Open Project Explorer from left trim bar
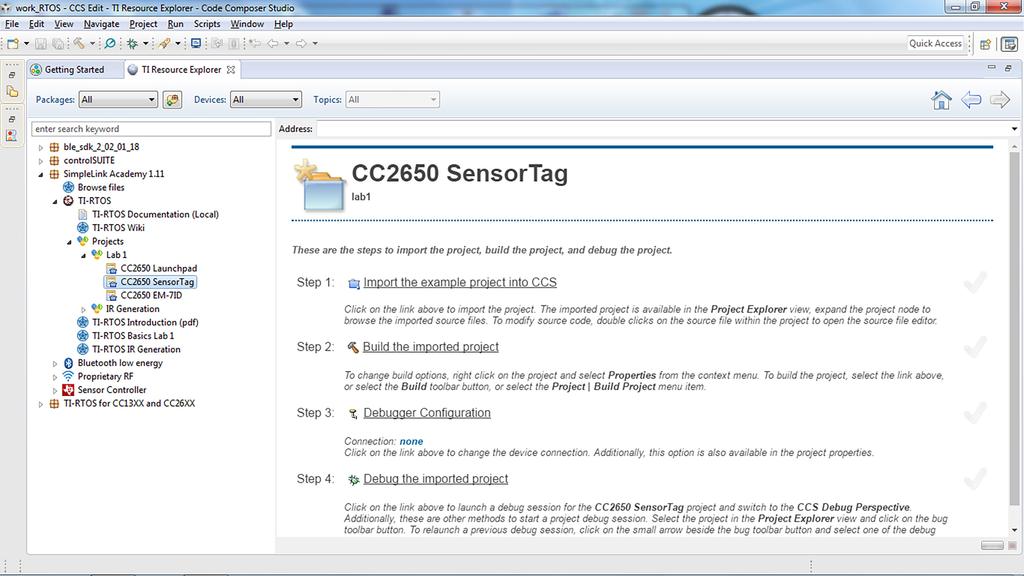This screenshot has height=576, width=1024. click(12, 91)
